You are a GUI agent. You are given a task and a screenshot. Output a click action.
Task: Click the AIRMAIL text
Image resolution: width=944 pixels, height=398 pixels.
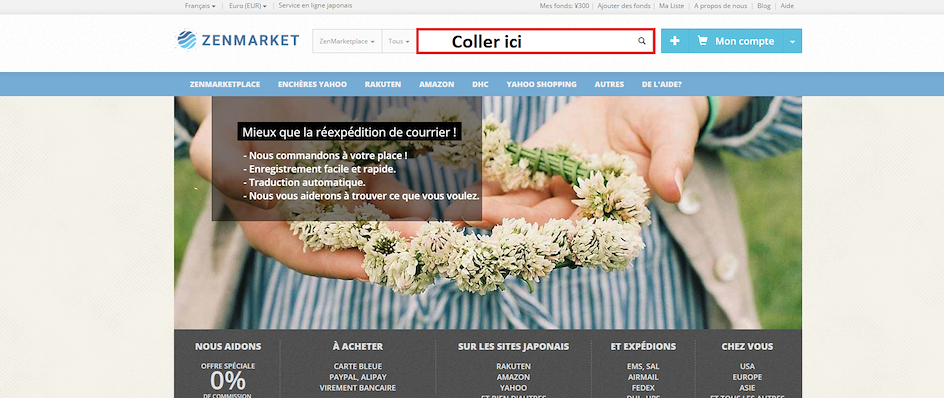[x=643, y=377]
